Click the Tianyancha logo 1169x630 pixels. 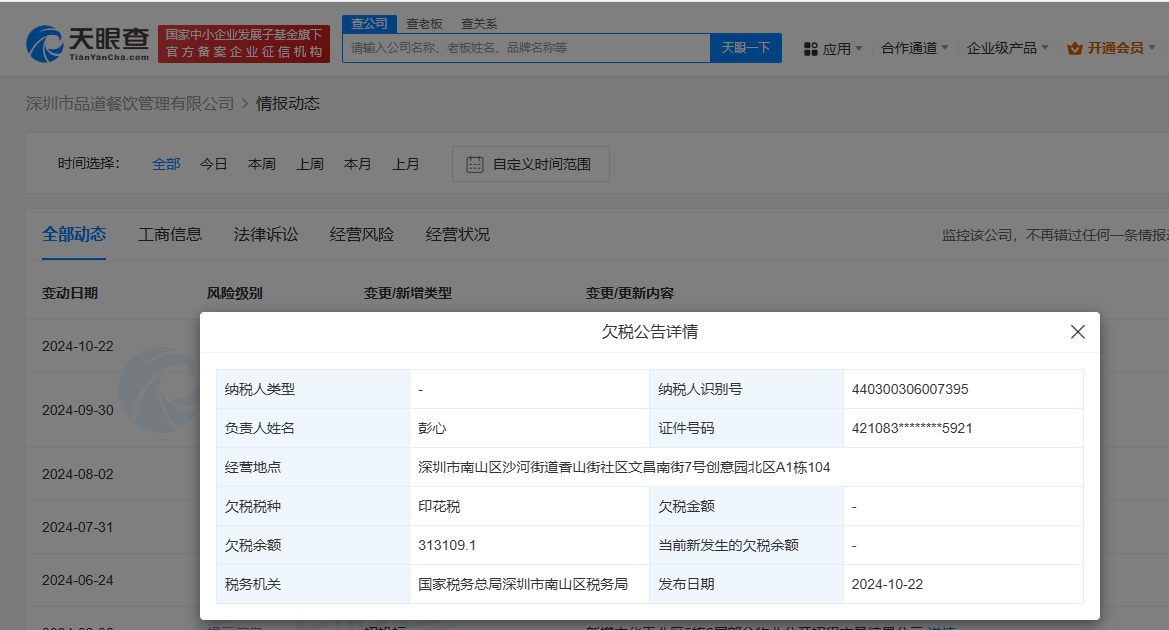click(88, 43)
